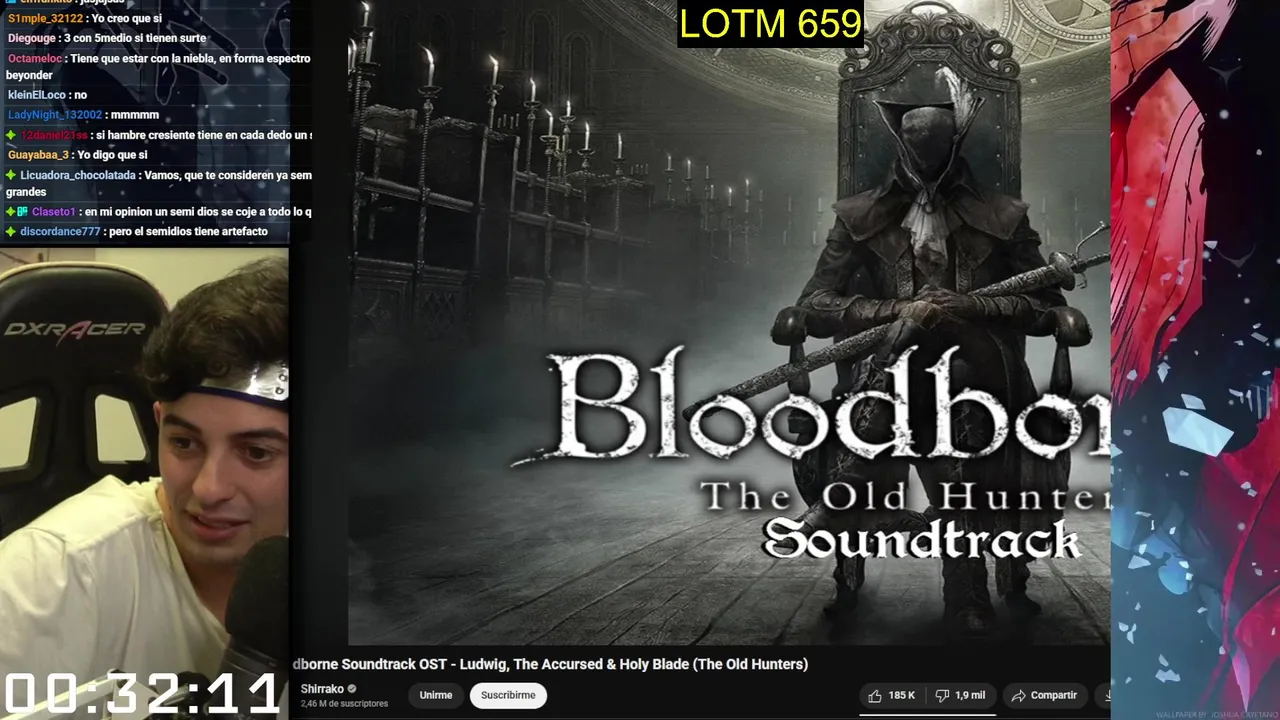The width and height of the screenshot is (1280, 720).
Task: Click chat username S1mple_32122
Action: (x=45, y=18)
